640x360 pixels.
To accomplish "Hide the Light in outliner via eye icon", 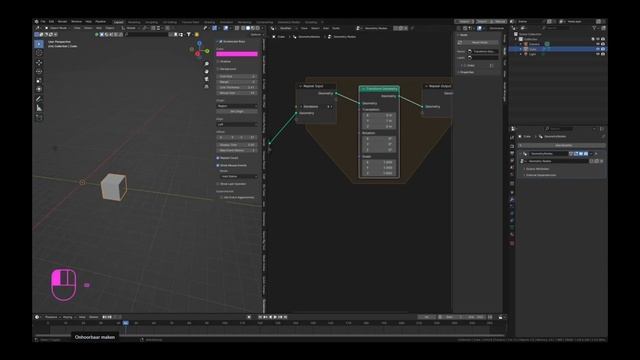I will point(598,54).
